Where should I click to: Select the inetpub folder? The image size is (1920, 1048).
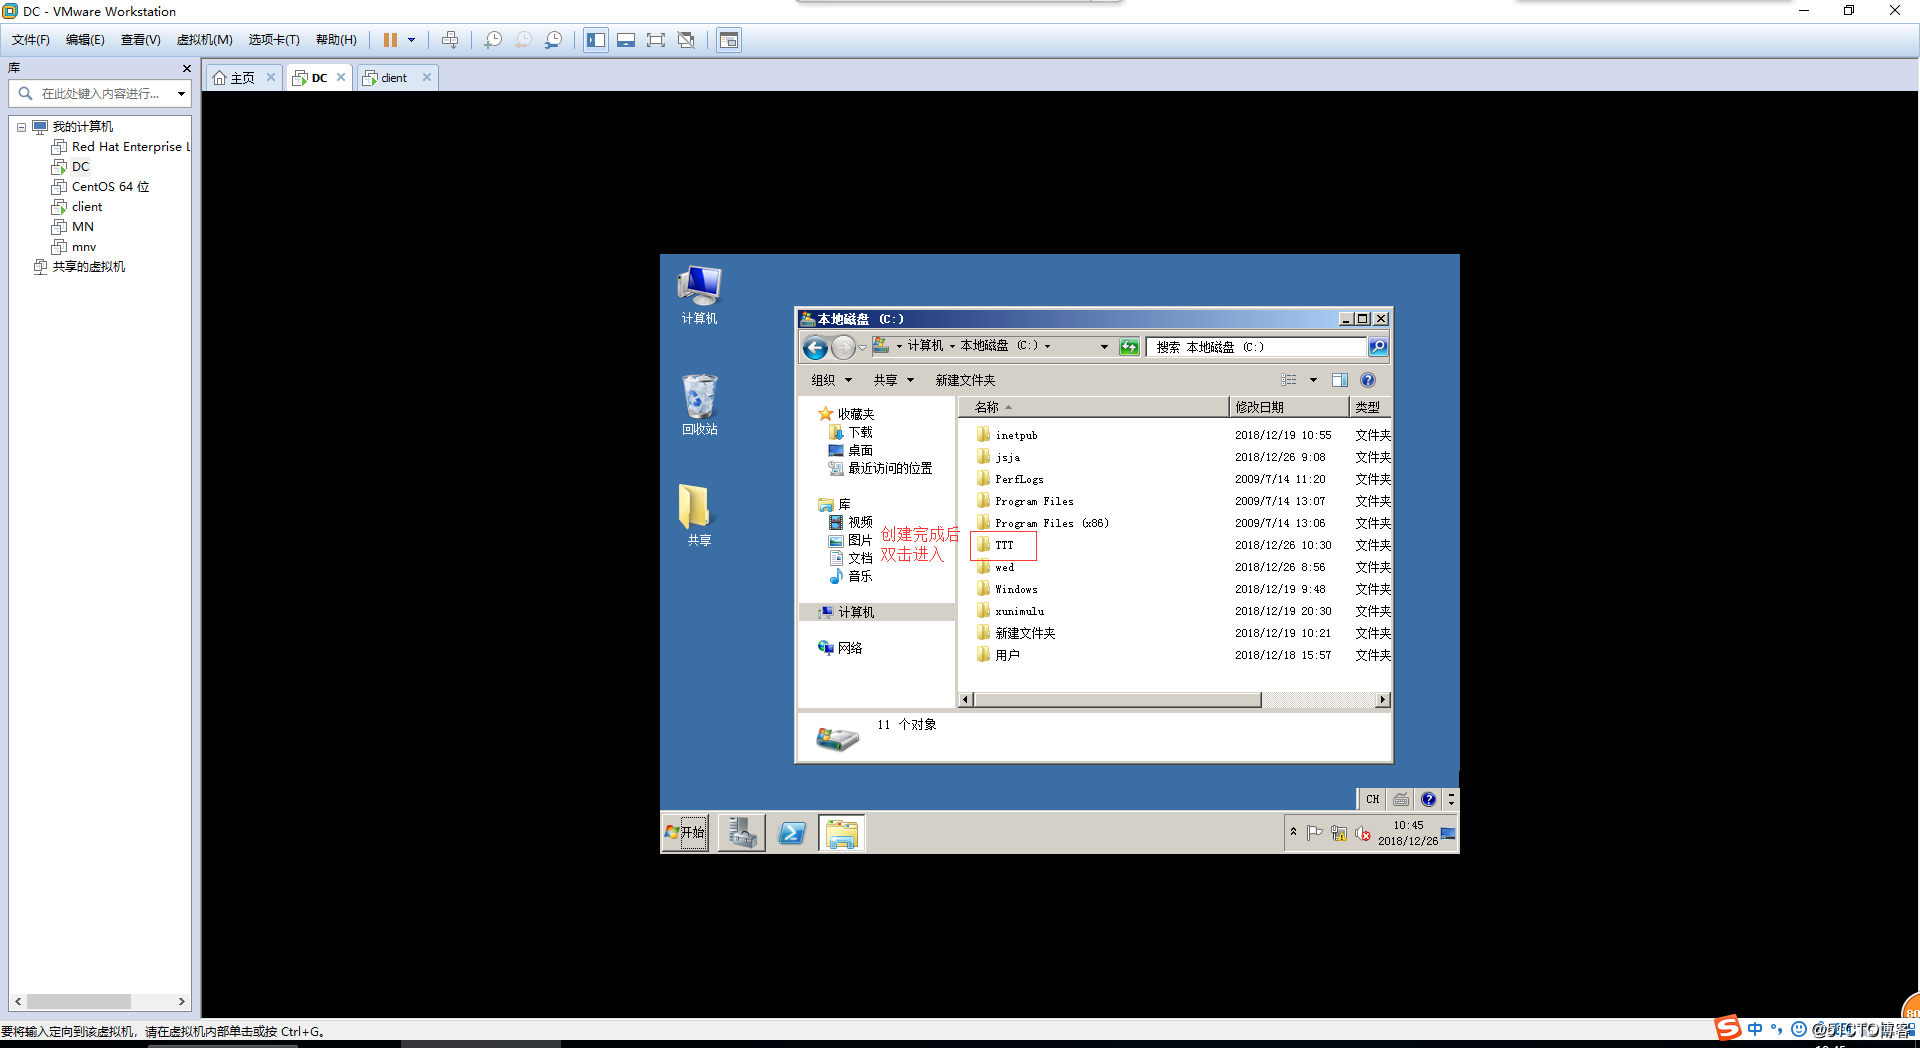pyautogui.click(x=1008, y=435)
